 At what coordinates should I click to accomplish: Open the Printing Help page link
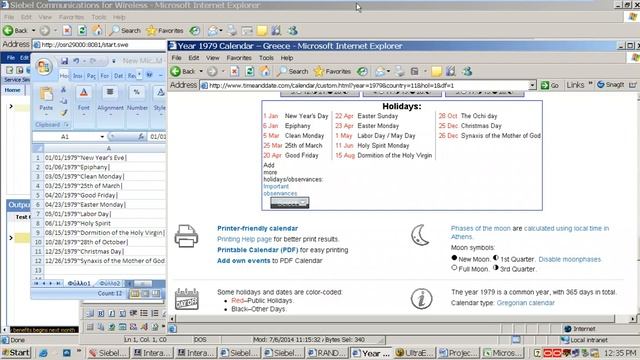pyautogui.click(x=244, y=239)
